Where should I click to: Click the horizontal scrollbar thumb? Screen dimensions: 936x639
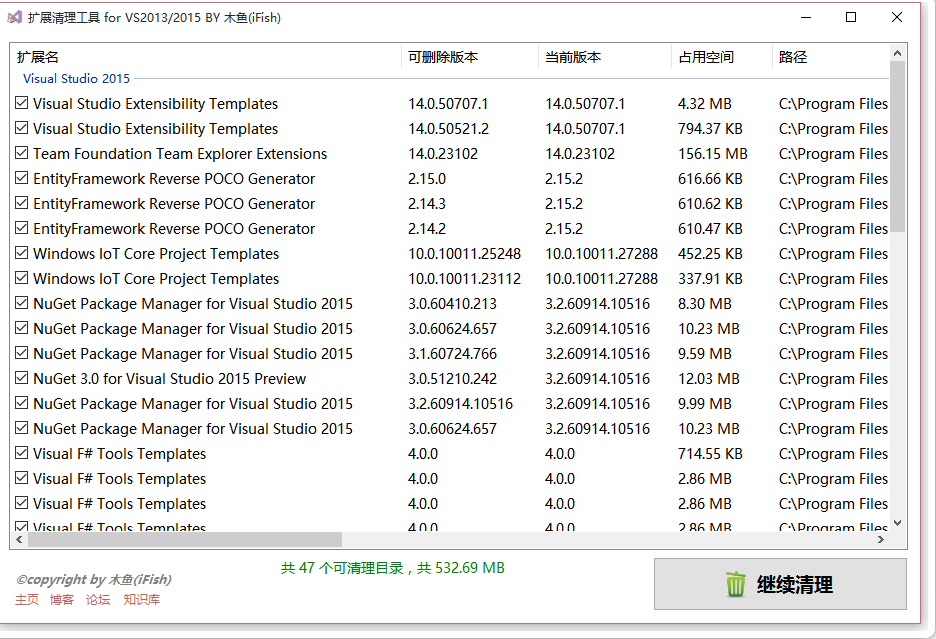(184, 540)
